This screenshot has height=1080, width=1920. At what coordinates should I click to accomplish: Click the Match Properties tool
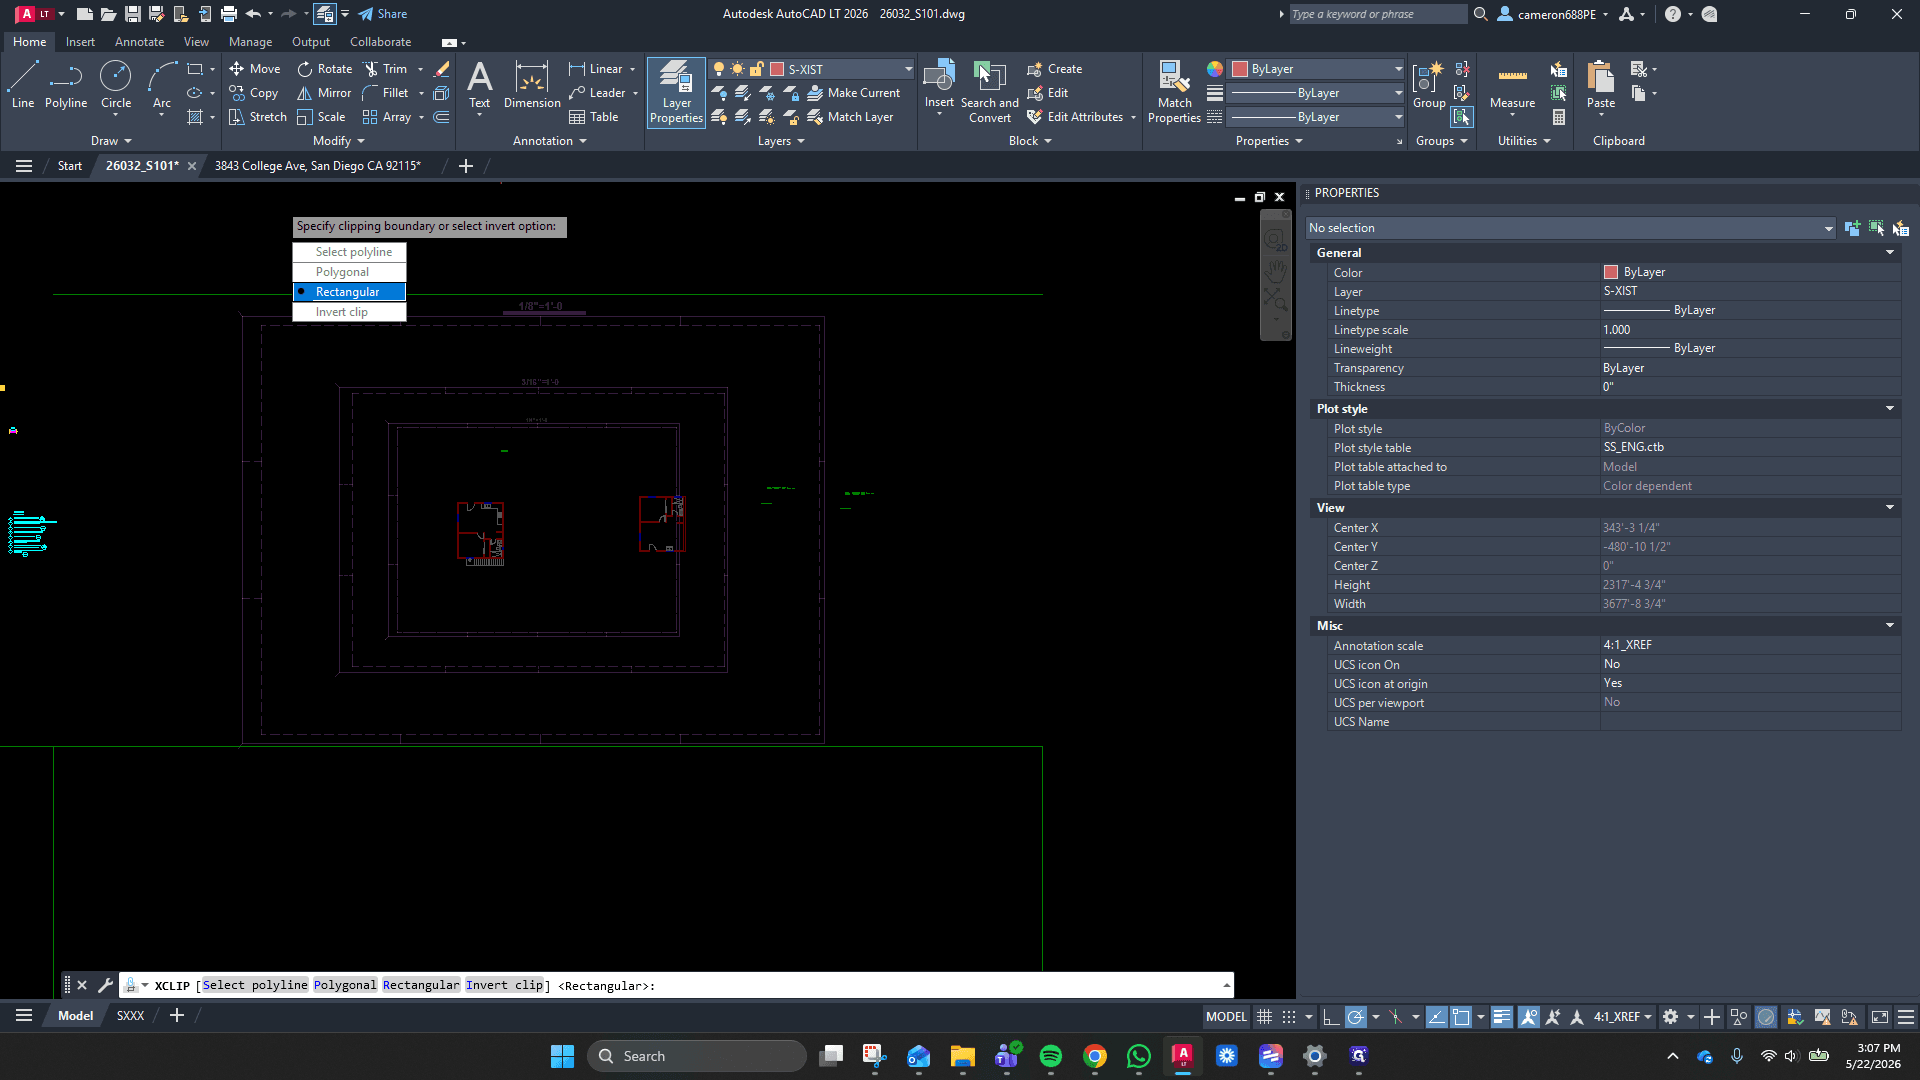coord(1174,92)
